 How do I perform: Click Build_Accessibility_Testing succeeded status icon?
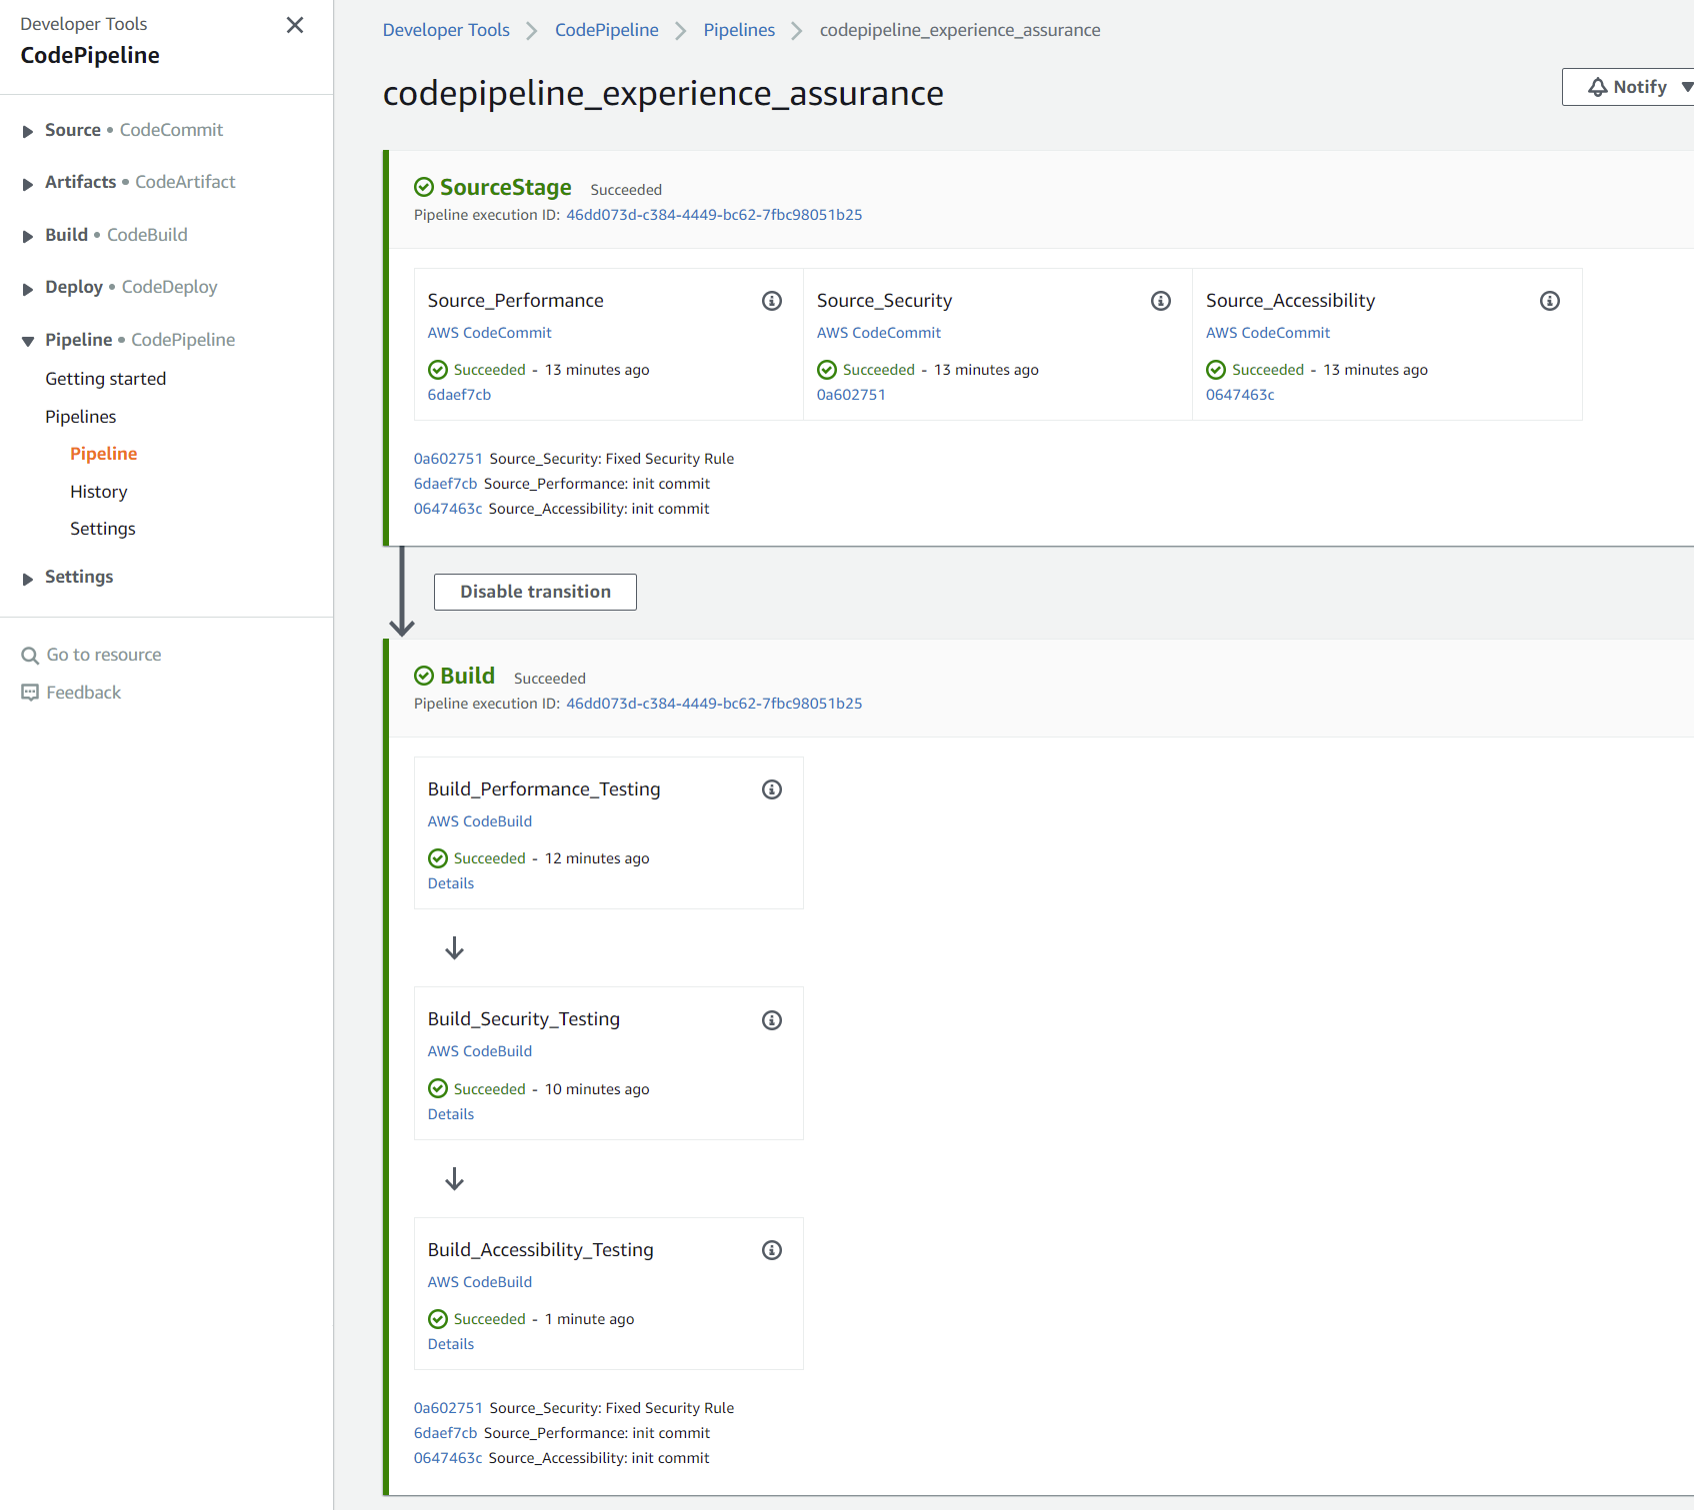coord(438,1319)
